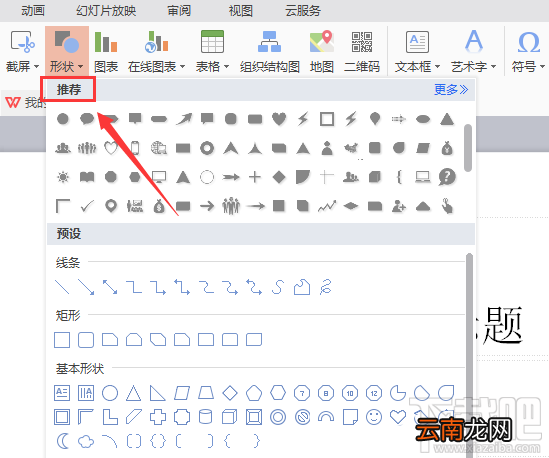Open the 在线图表 online chart icon
Image resolution: width=549 pixels, height=458 pixels.
point(157,42)
